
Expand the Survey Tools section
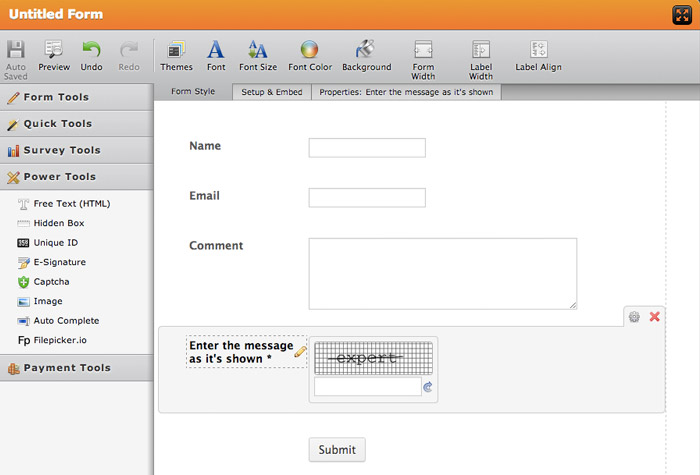[76, 150]
